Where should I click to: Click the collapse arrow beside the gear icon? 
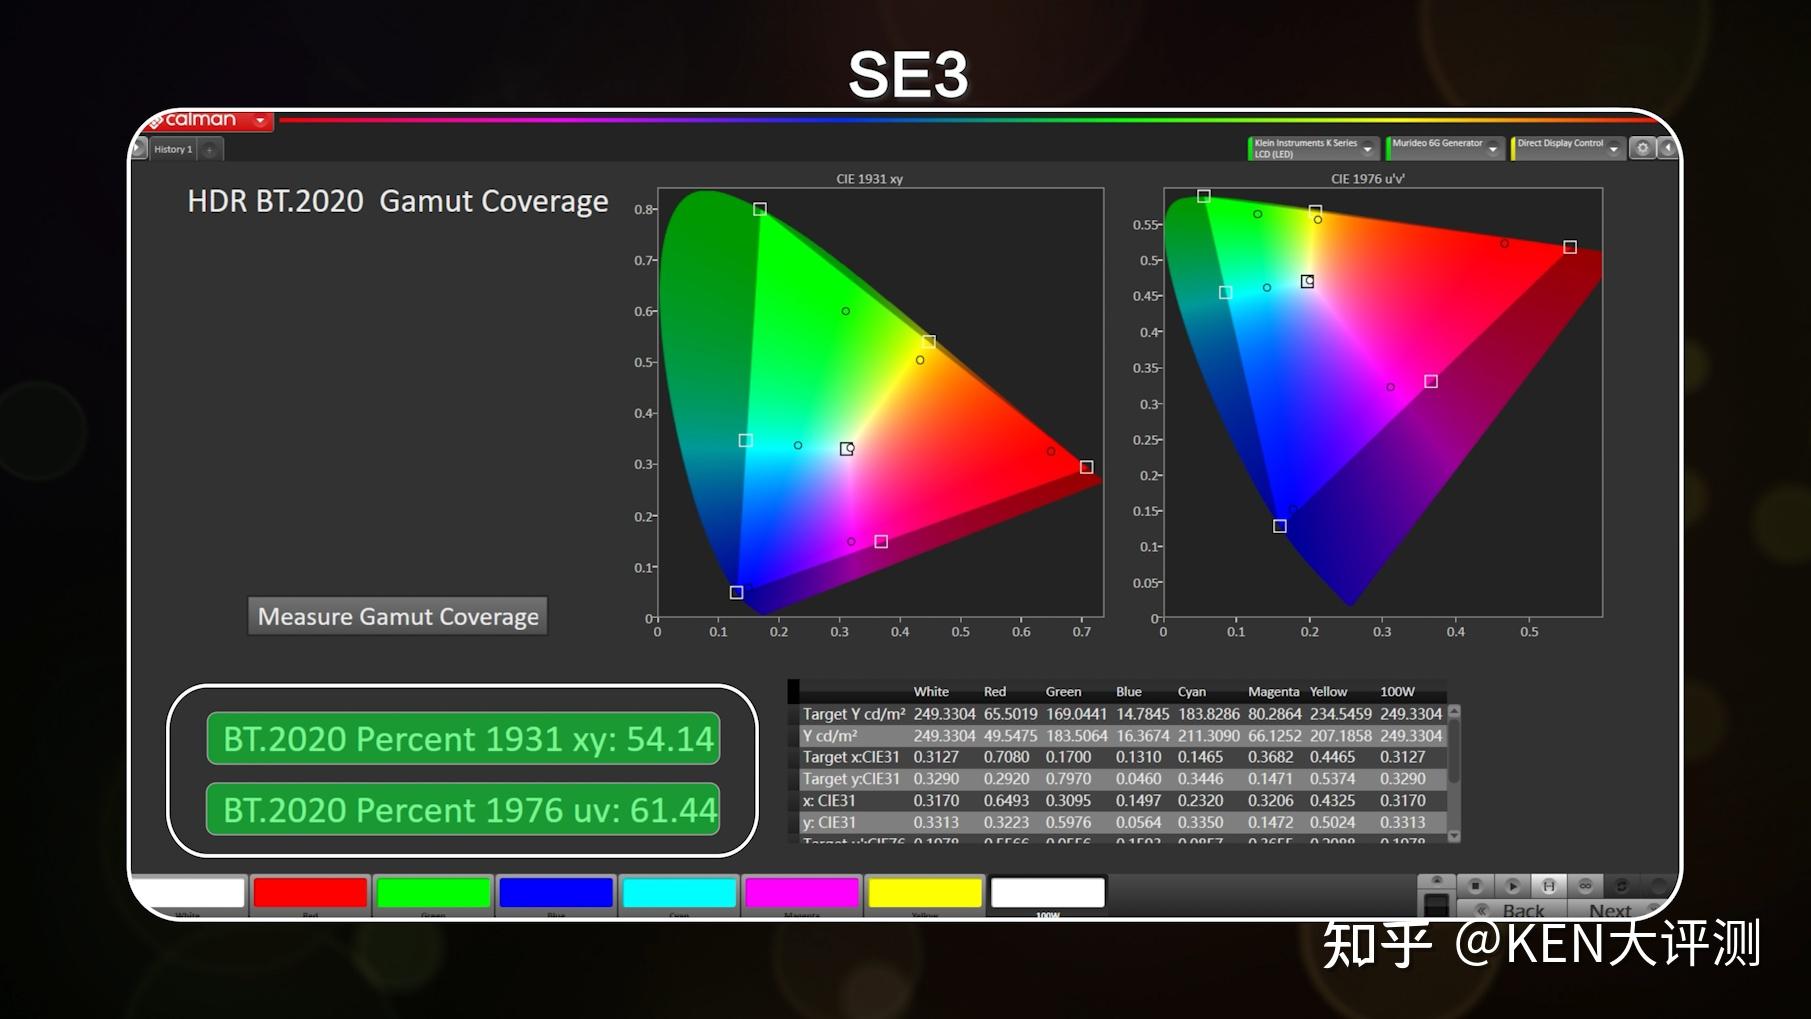point(1668,148)
